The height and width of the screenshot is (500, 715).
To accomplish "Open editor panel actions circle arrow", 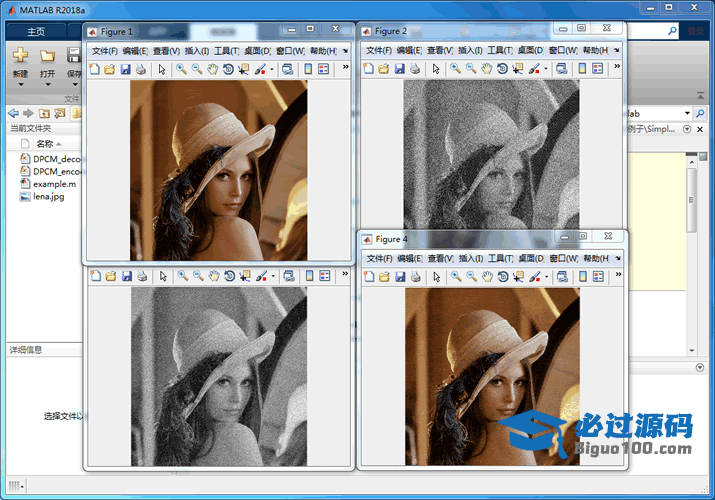I will pos(687,129).
